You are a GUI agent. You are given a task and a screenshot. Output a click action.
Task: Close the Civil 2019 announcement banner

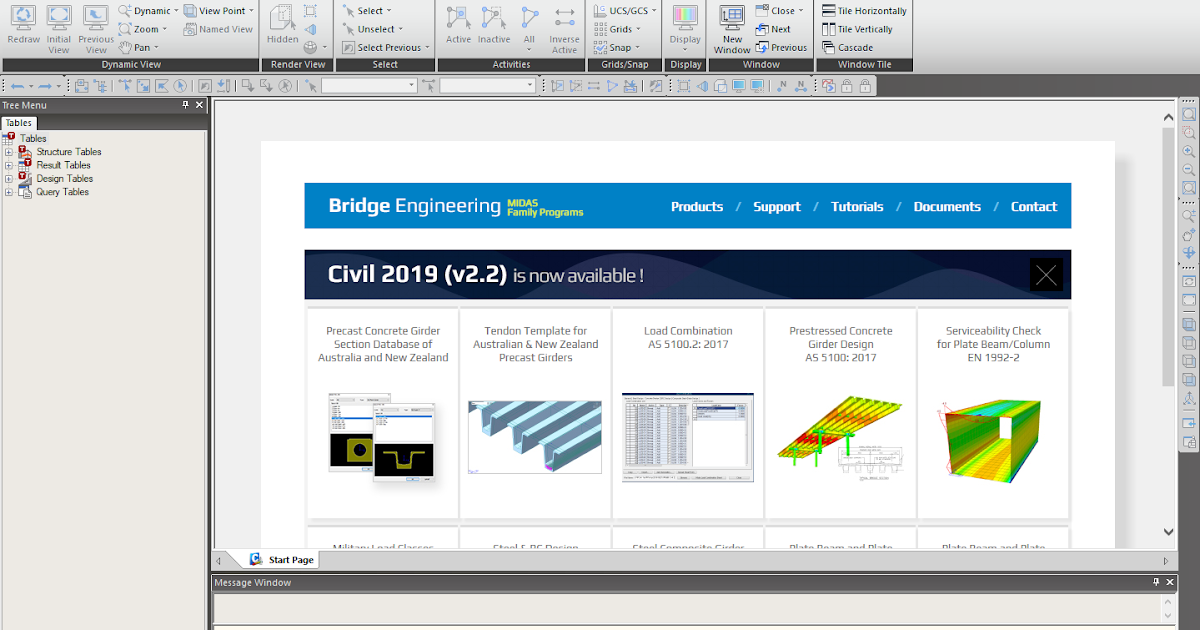1047,275
